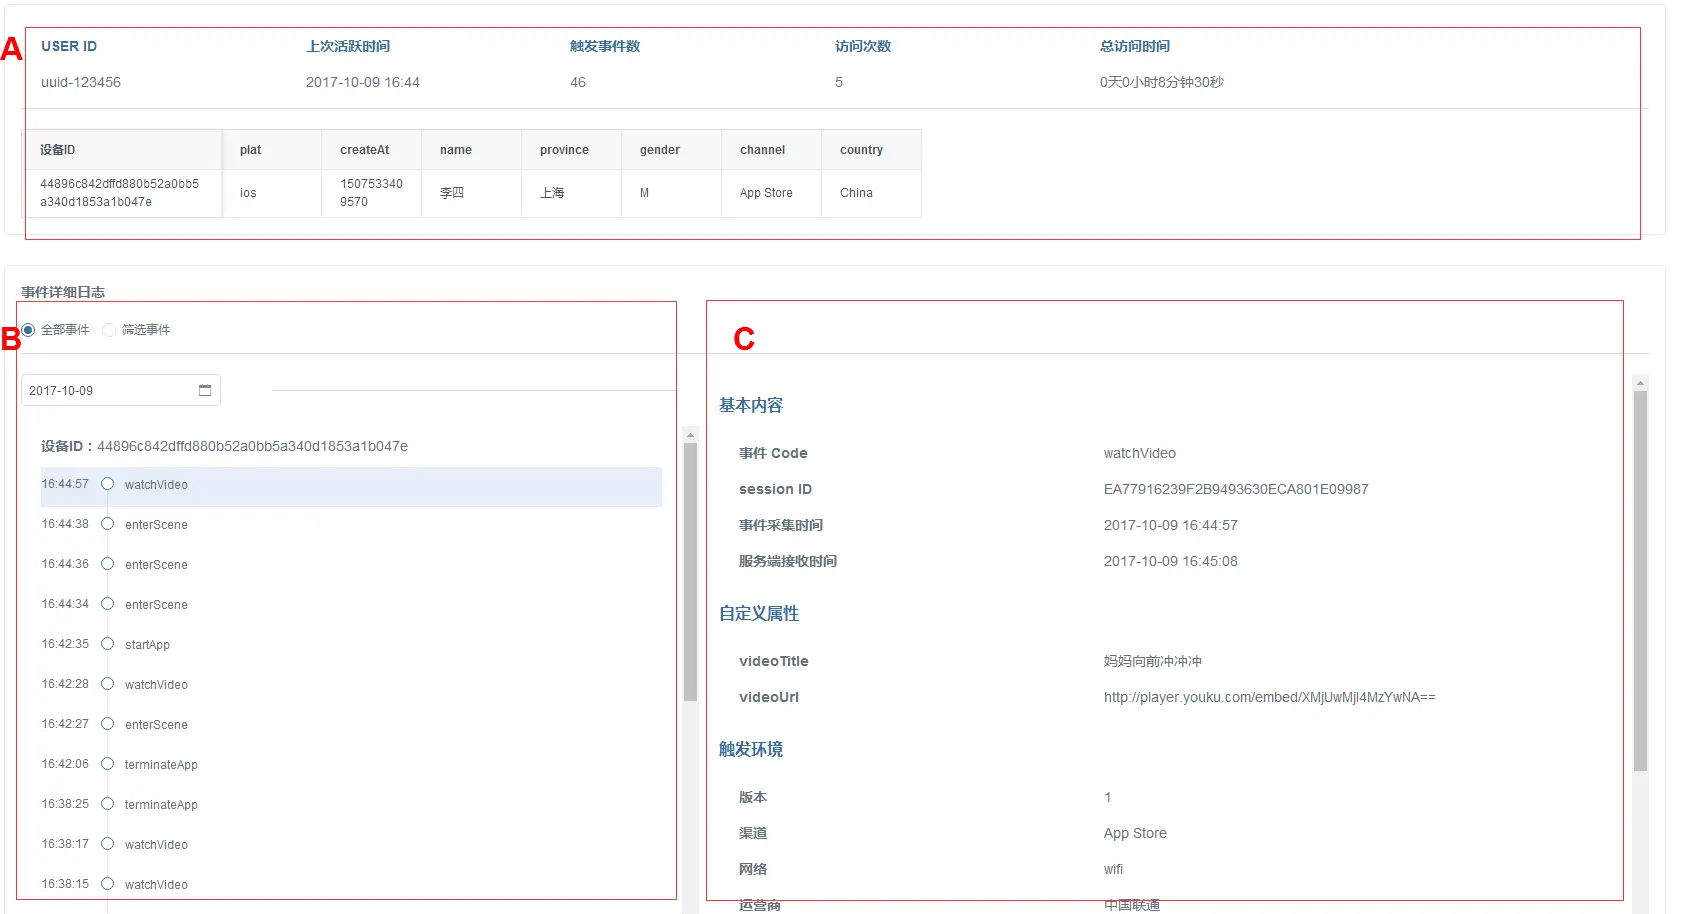
Task: Click the triggered events count 46
Action: [578, 82]
